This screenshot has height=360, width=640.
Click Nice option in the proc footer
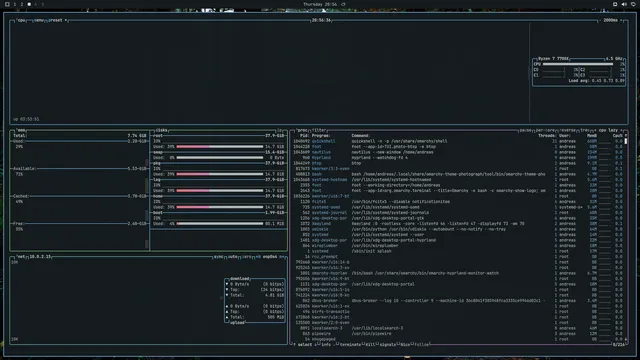pos(404,344)
